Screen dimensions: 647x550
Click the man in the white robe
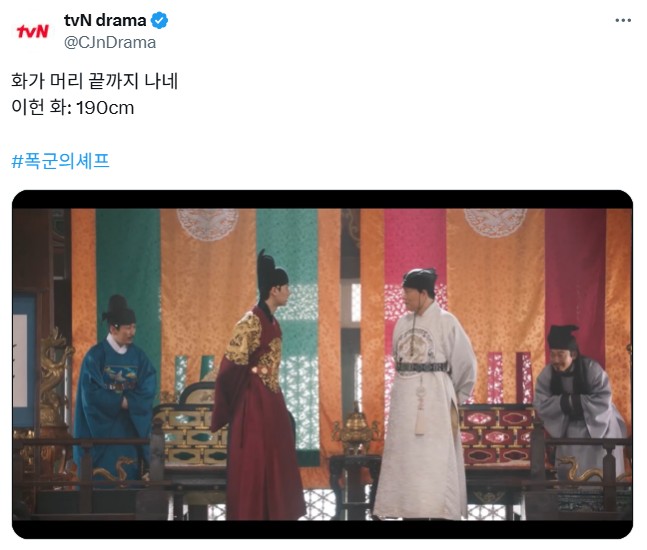[x=425, y=392]
